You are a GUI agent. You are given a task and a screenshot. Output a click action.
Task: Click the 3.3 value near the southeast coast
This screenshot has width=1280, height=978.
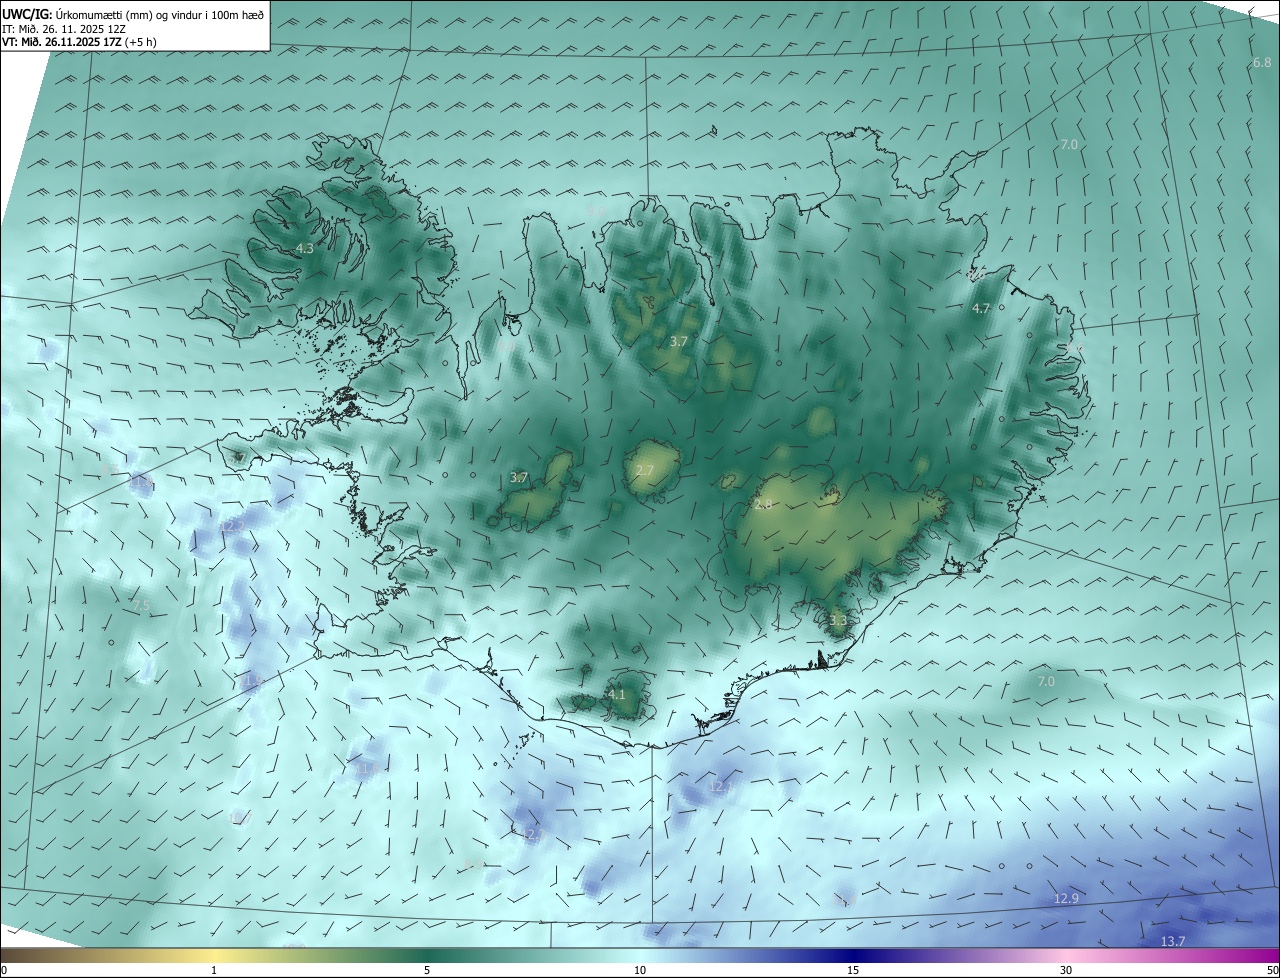coord(838,620)
